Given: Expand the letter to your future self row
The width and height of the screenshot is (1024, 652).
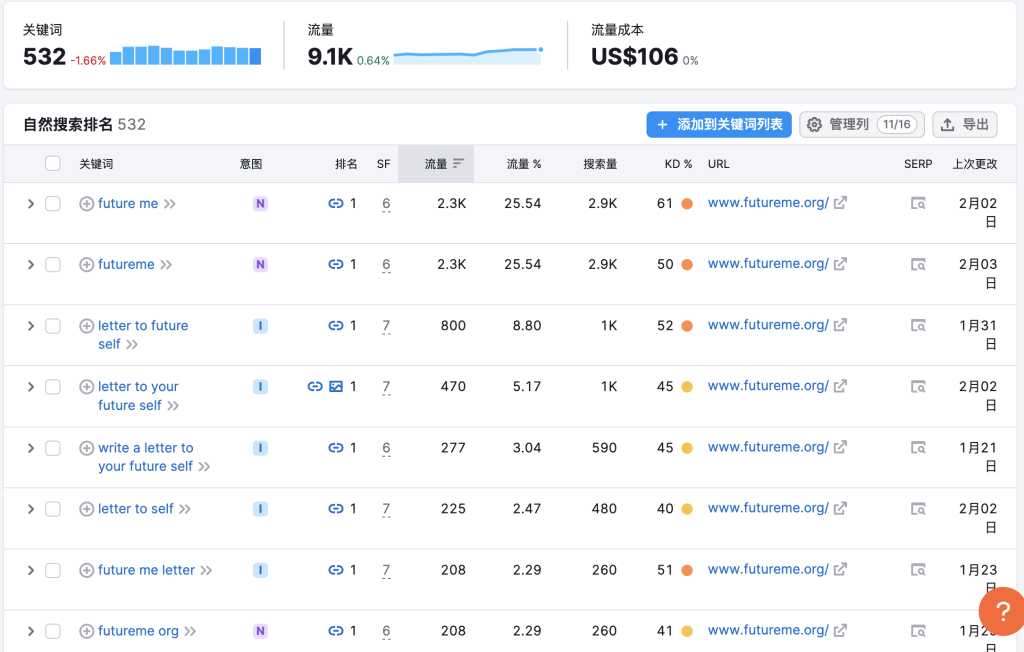Looking at the screenshot, I should coord(30,387).
